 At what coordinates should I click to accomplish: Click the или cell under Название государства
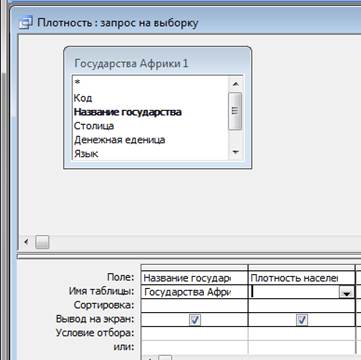(194, 347)
